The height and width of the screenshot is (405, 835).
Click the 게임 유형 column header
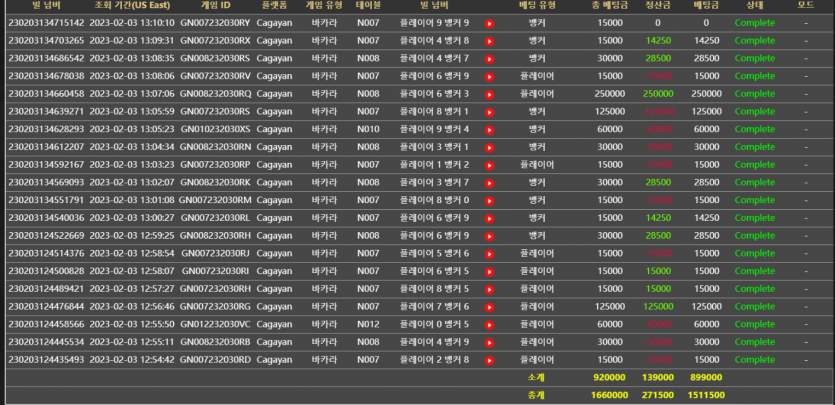pos(324,5)
